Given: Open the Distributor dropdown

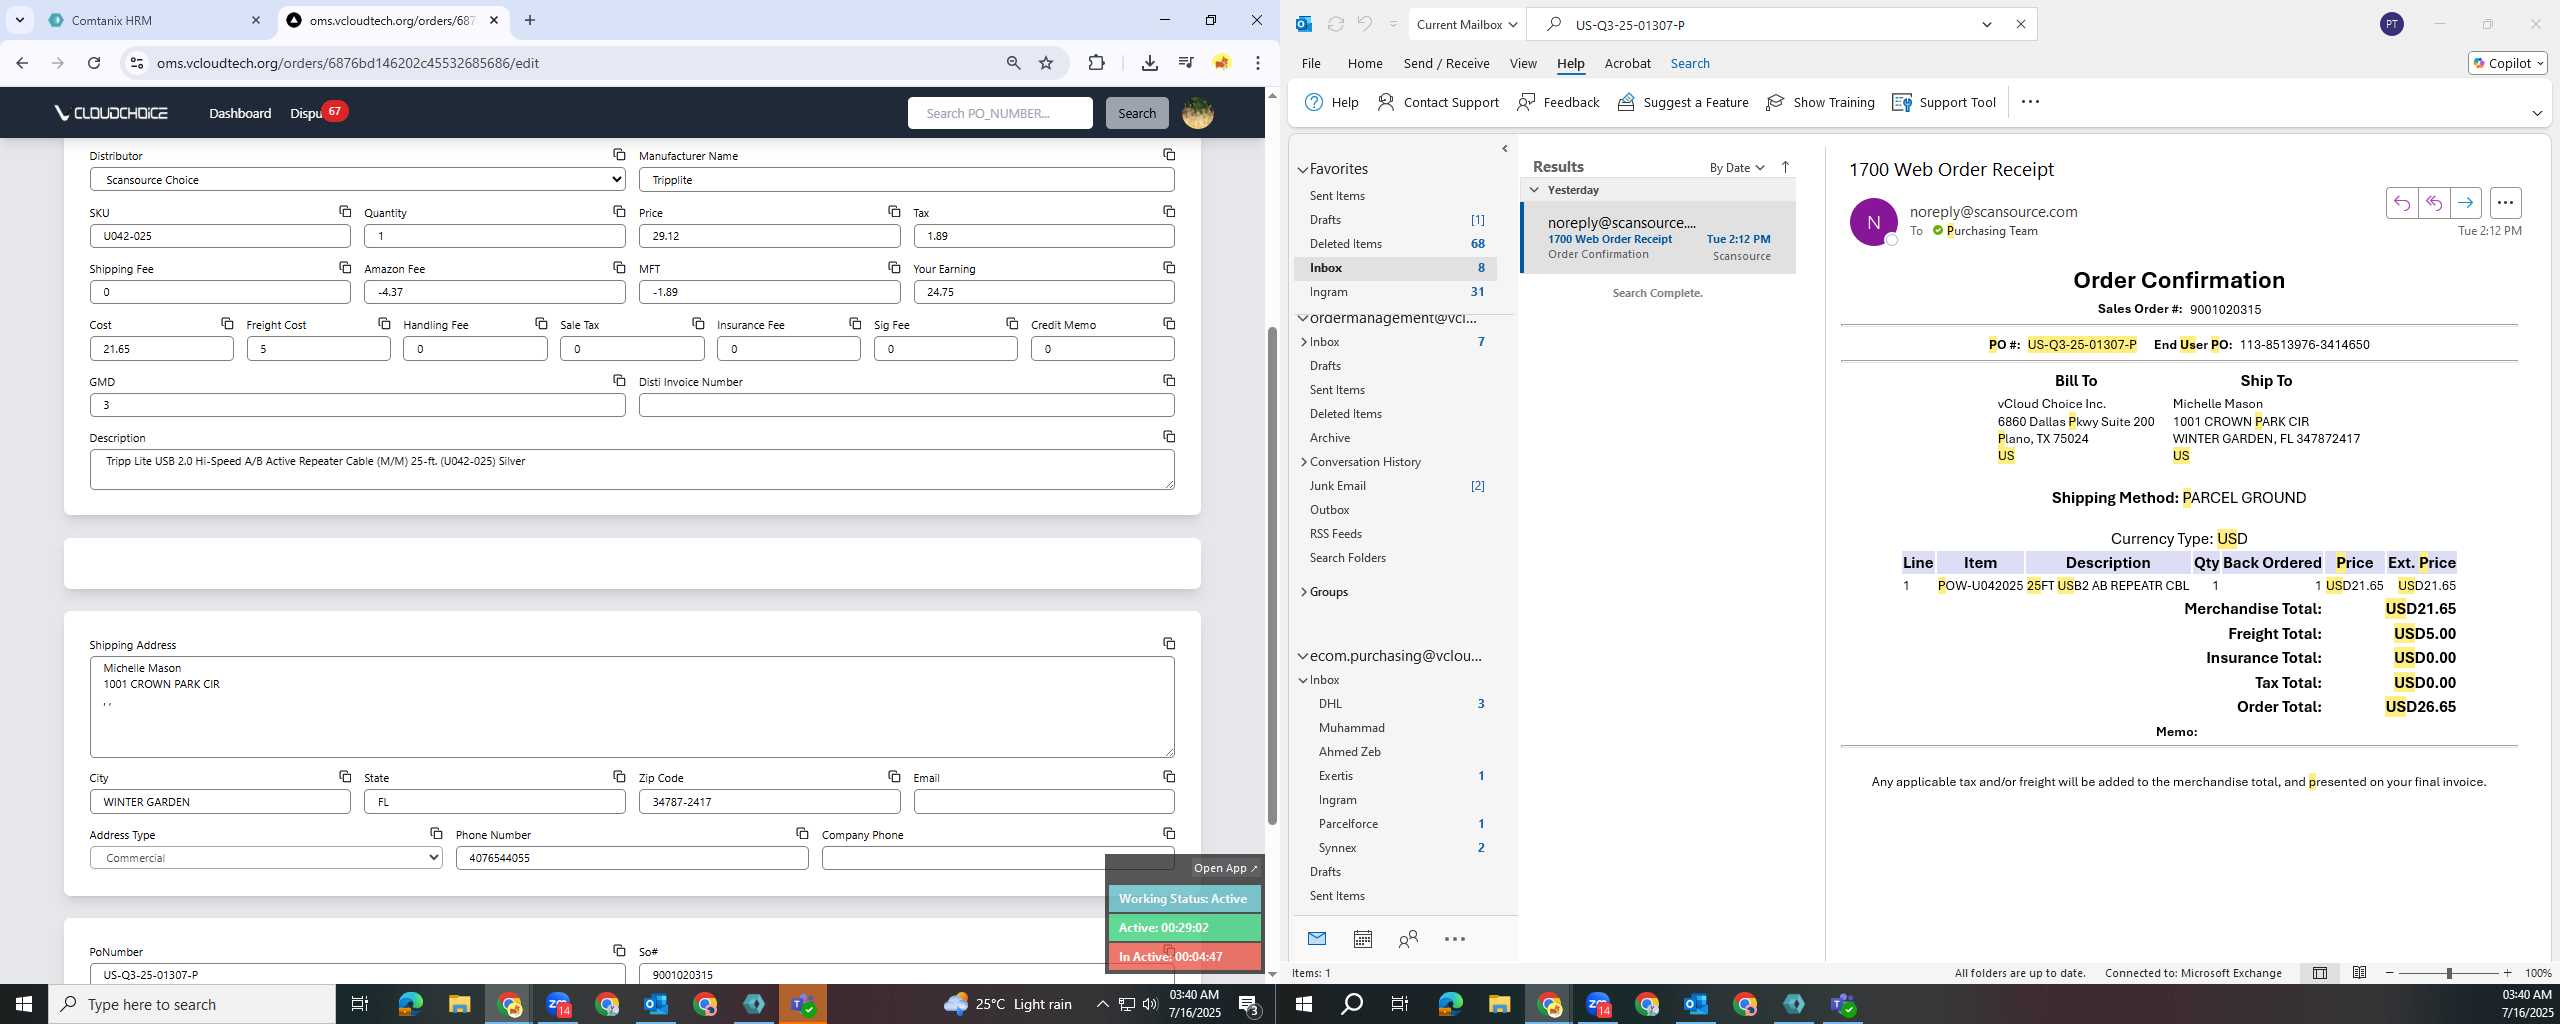Looking at the screenshot, I should (x=358, y=179).
